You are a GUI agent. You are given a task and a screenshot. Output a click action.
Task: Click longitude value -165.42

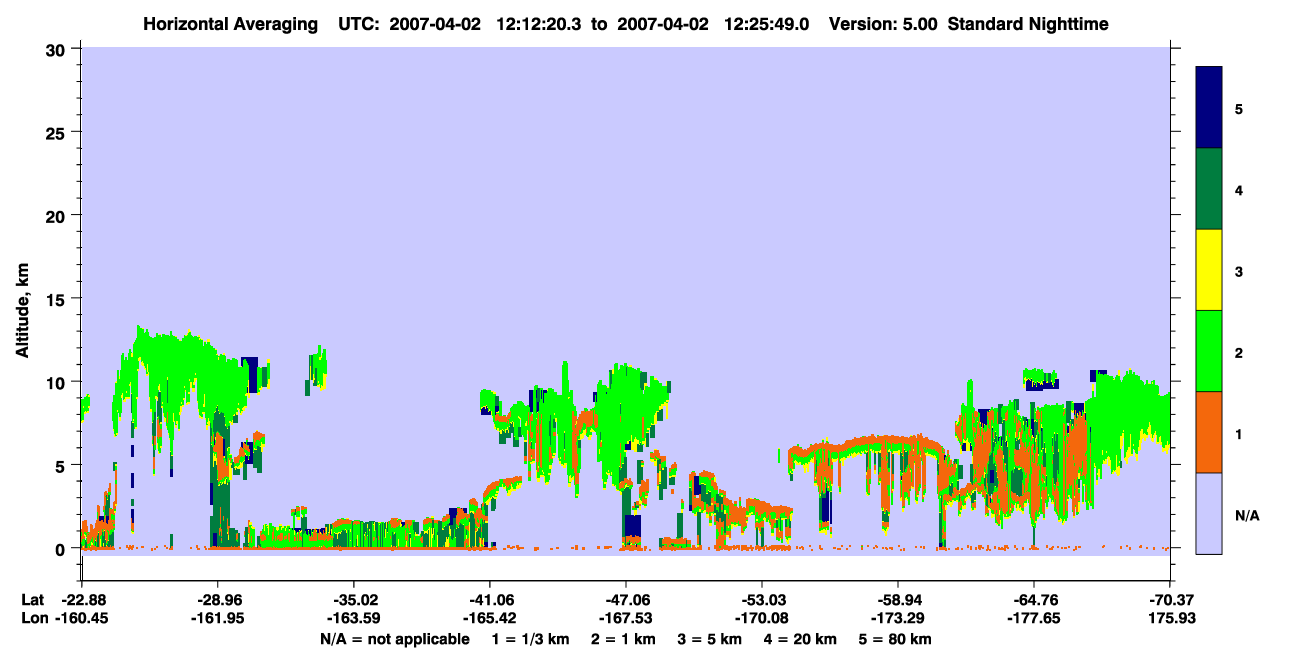tap(490, 619)
